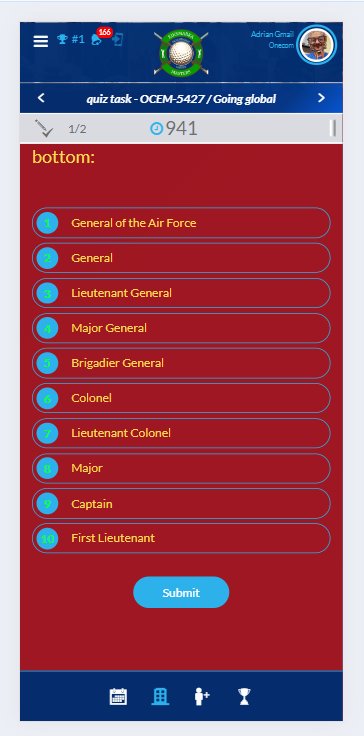
Task: Click the Submit button
Action: (x=181, y=592)
